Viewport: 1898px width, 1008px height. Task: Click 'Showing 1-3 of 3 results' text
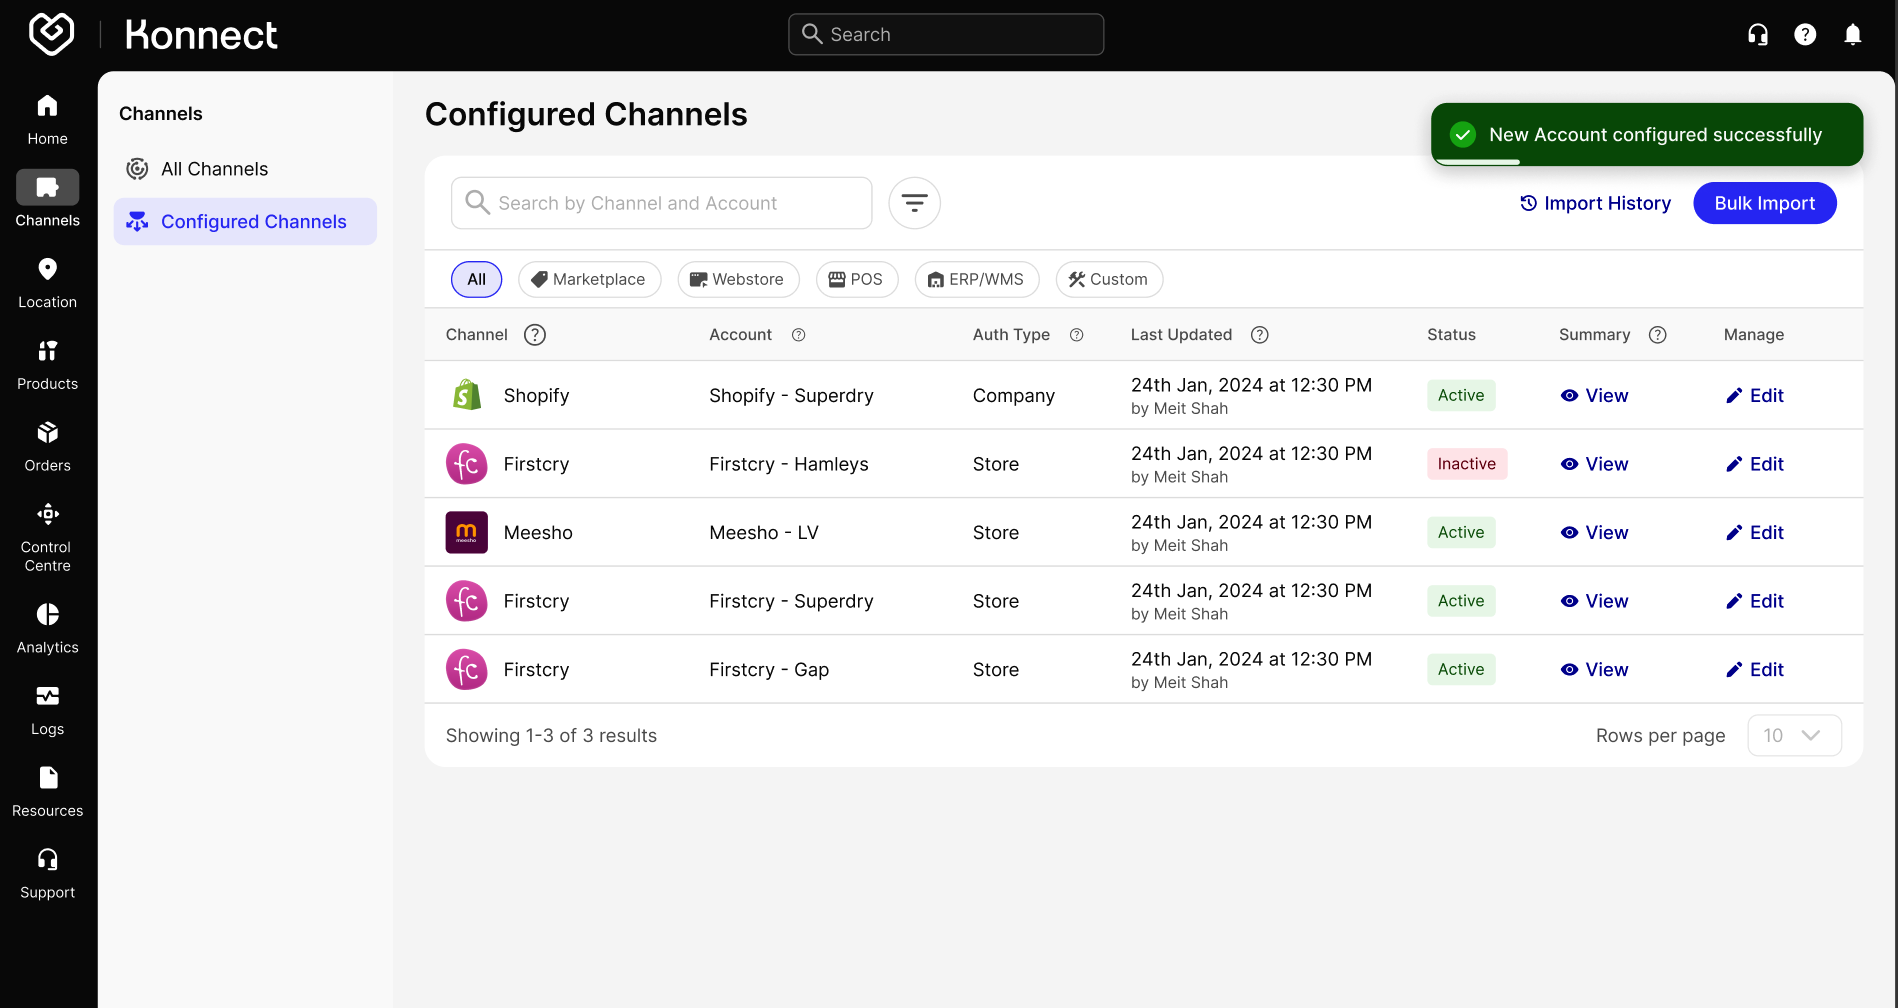(551, 736)
